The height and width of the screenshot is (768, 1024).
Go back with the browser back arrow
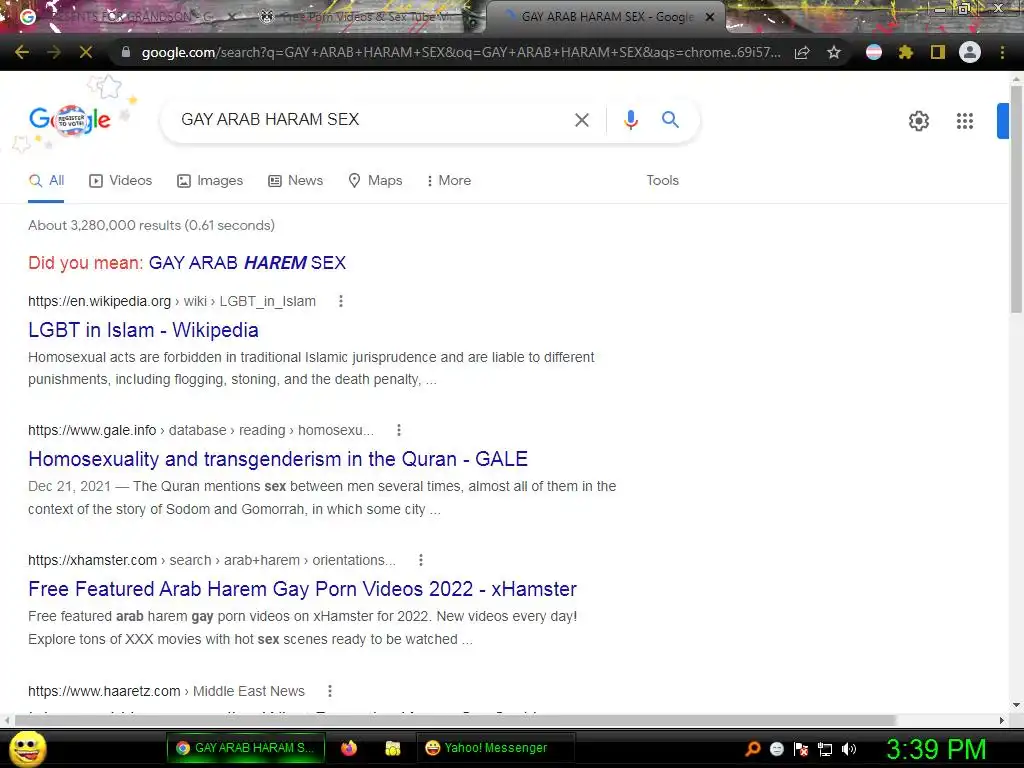[22, 52]
